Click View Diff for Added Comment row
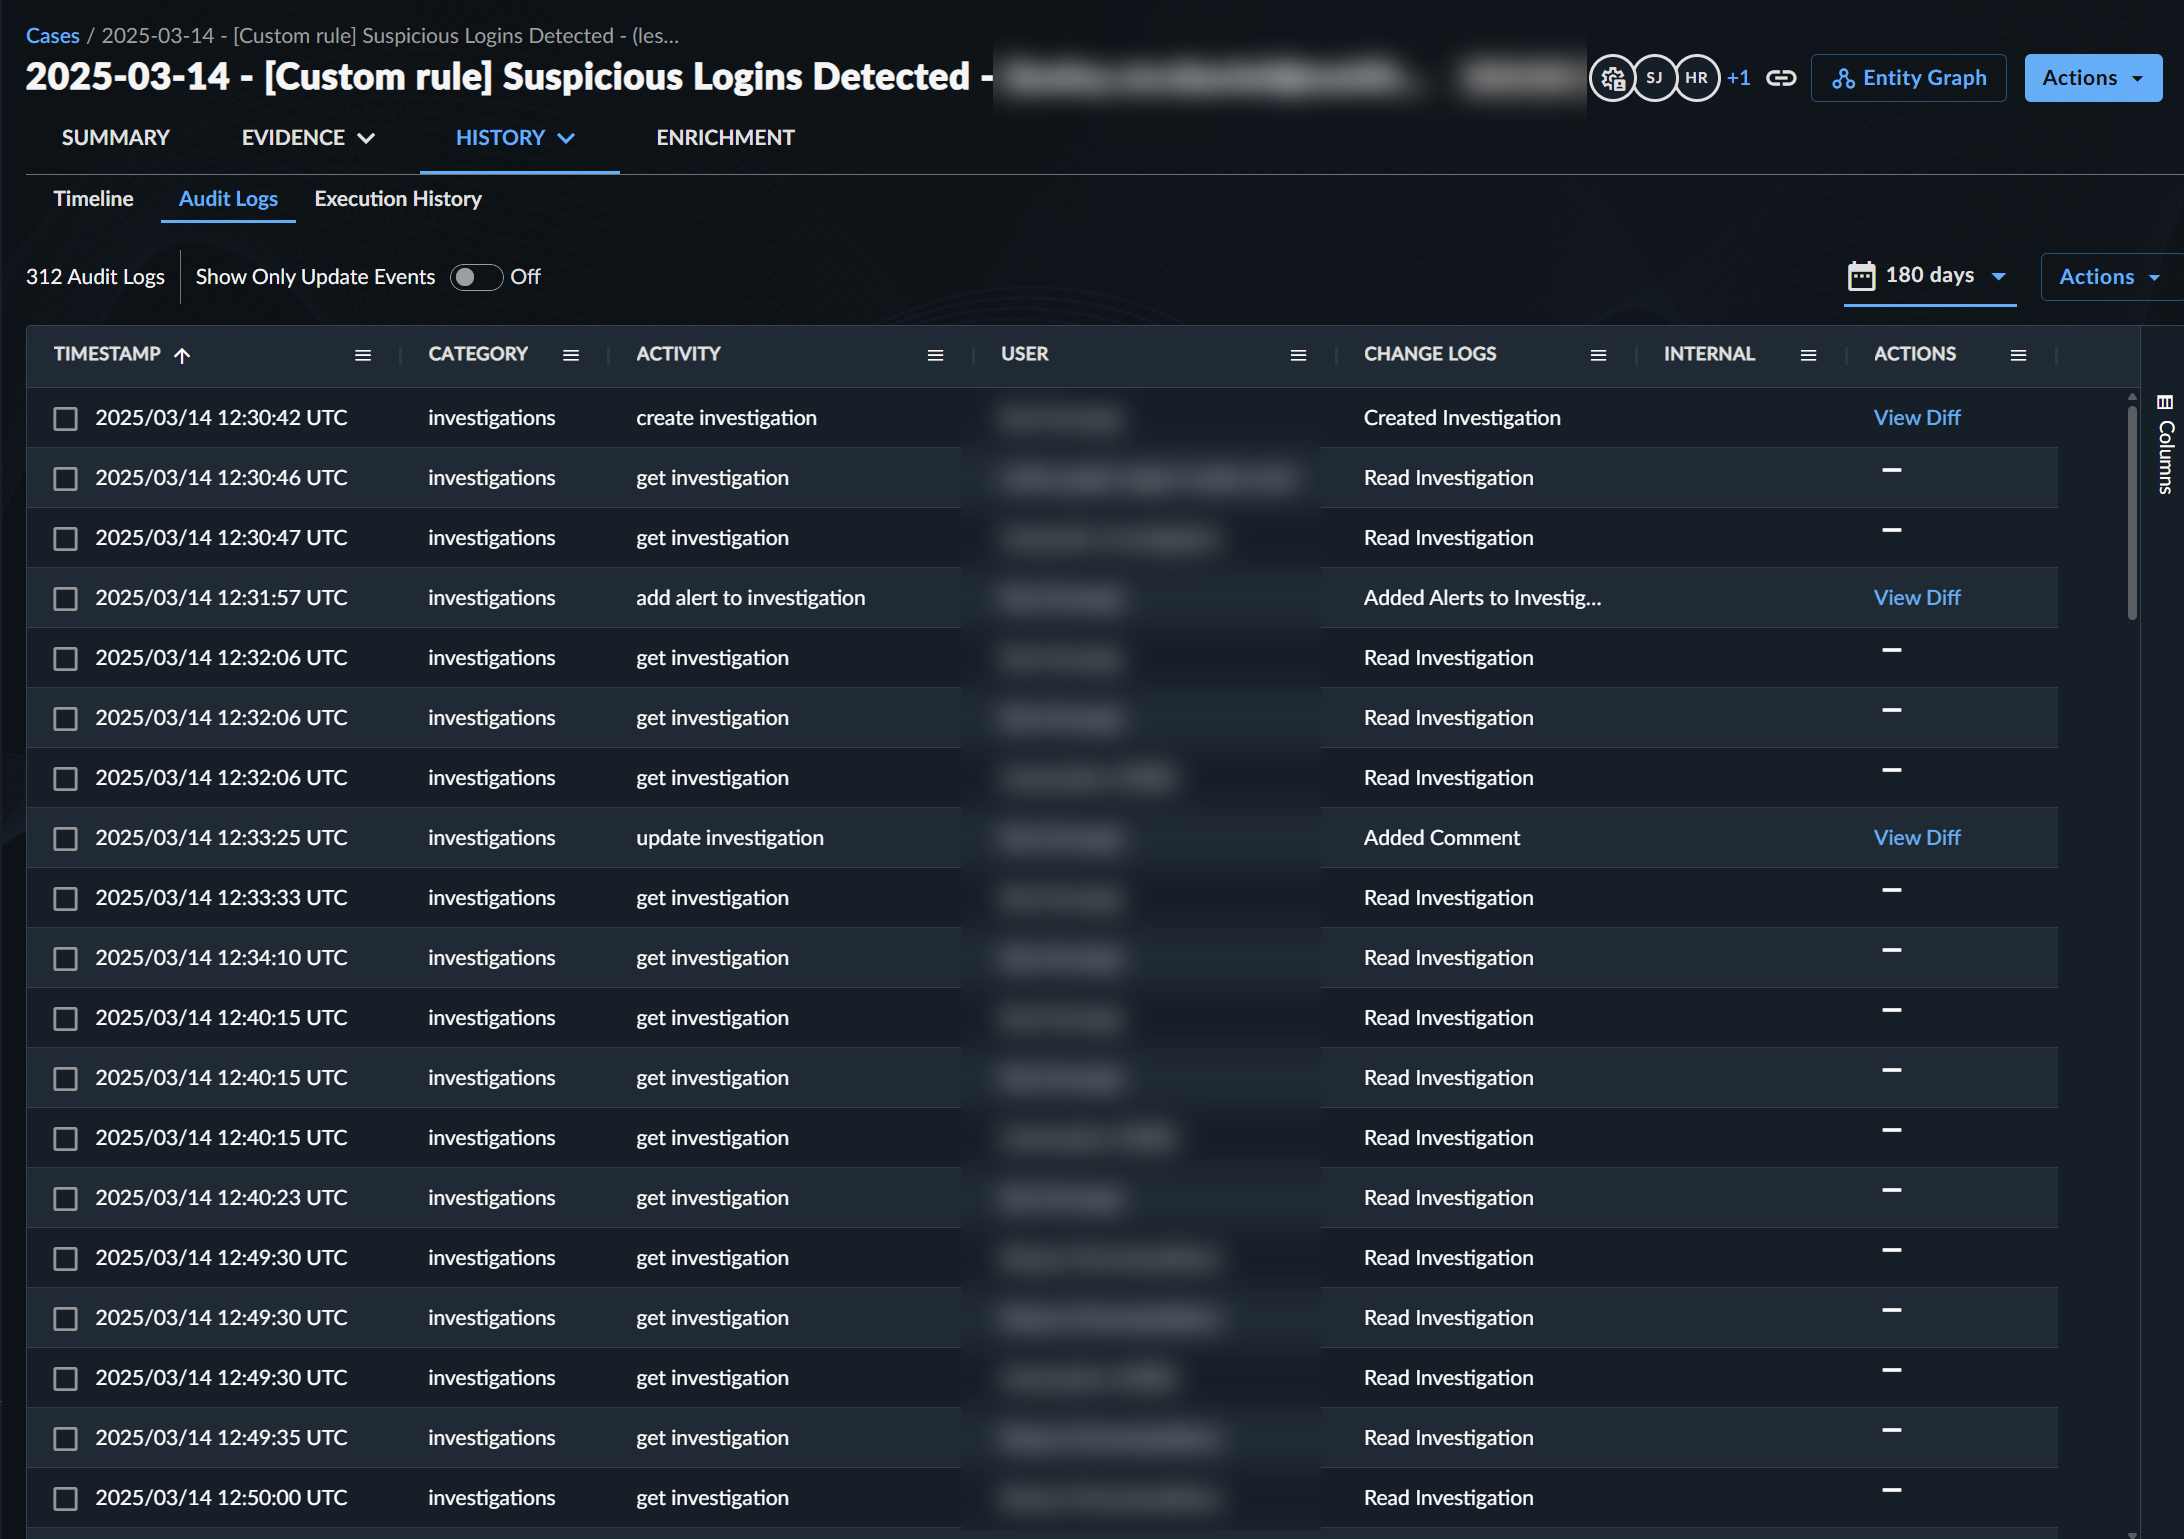 [x=1916, y=838]
